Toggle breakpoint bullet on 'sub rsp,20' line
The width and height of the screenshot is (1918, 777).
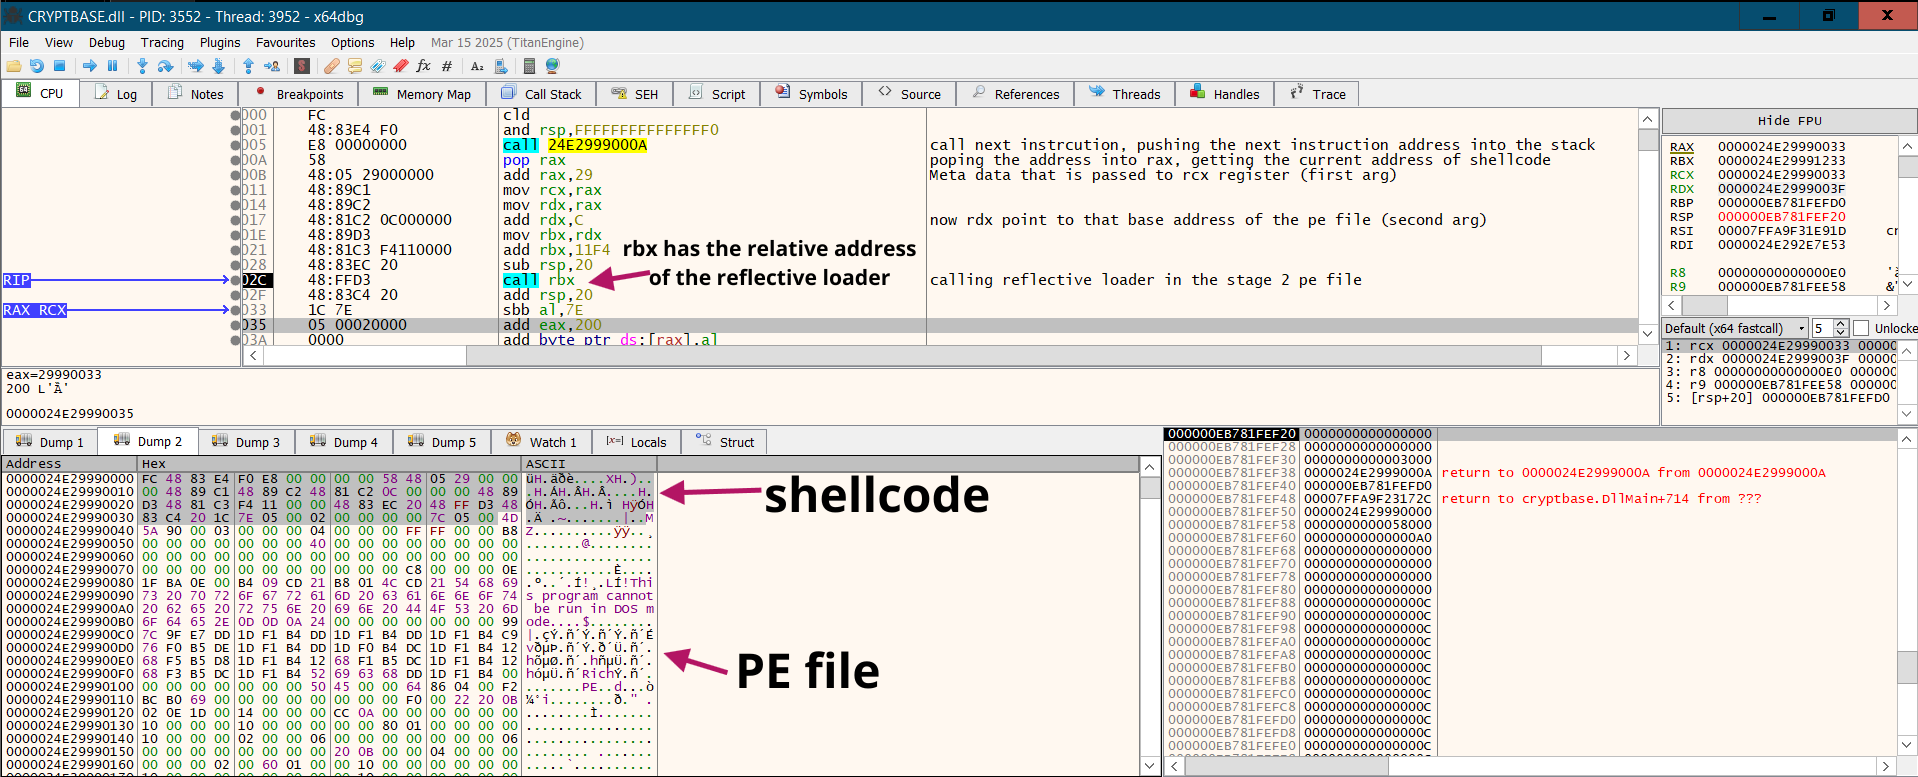click(x=236, y=265)
